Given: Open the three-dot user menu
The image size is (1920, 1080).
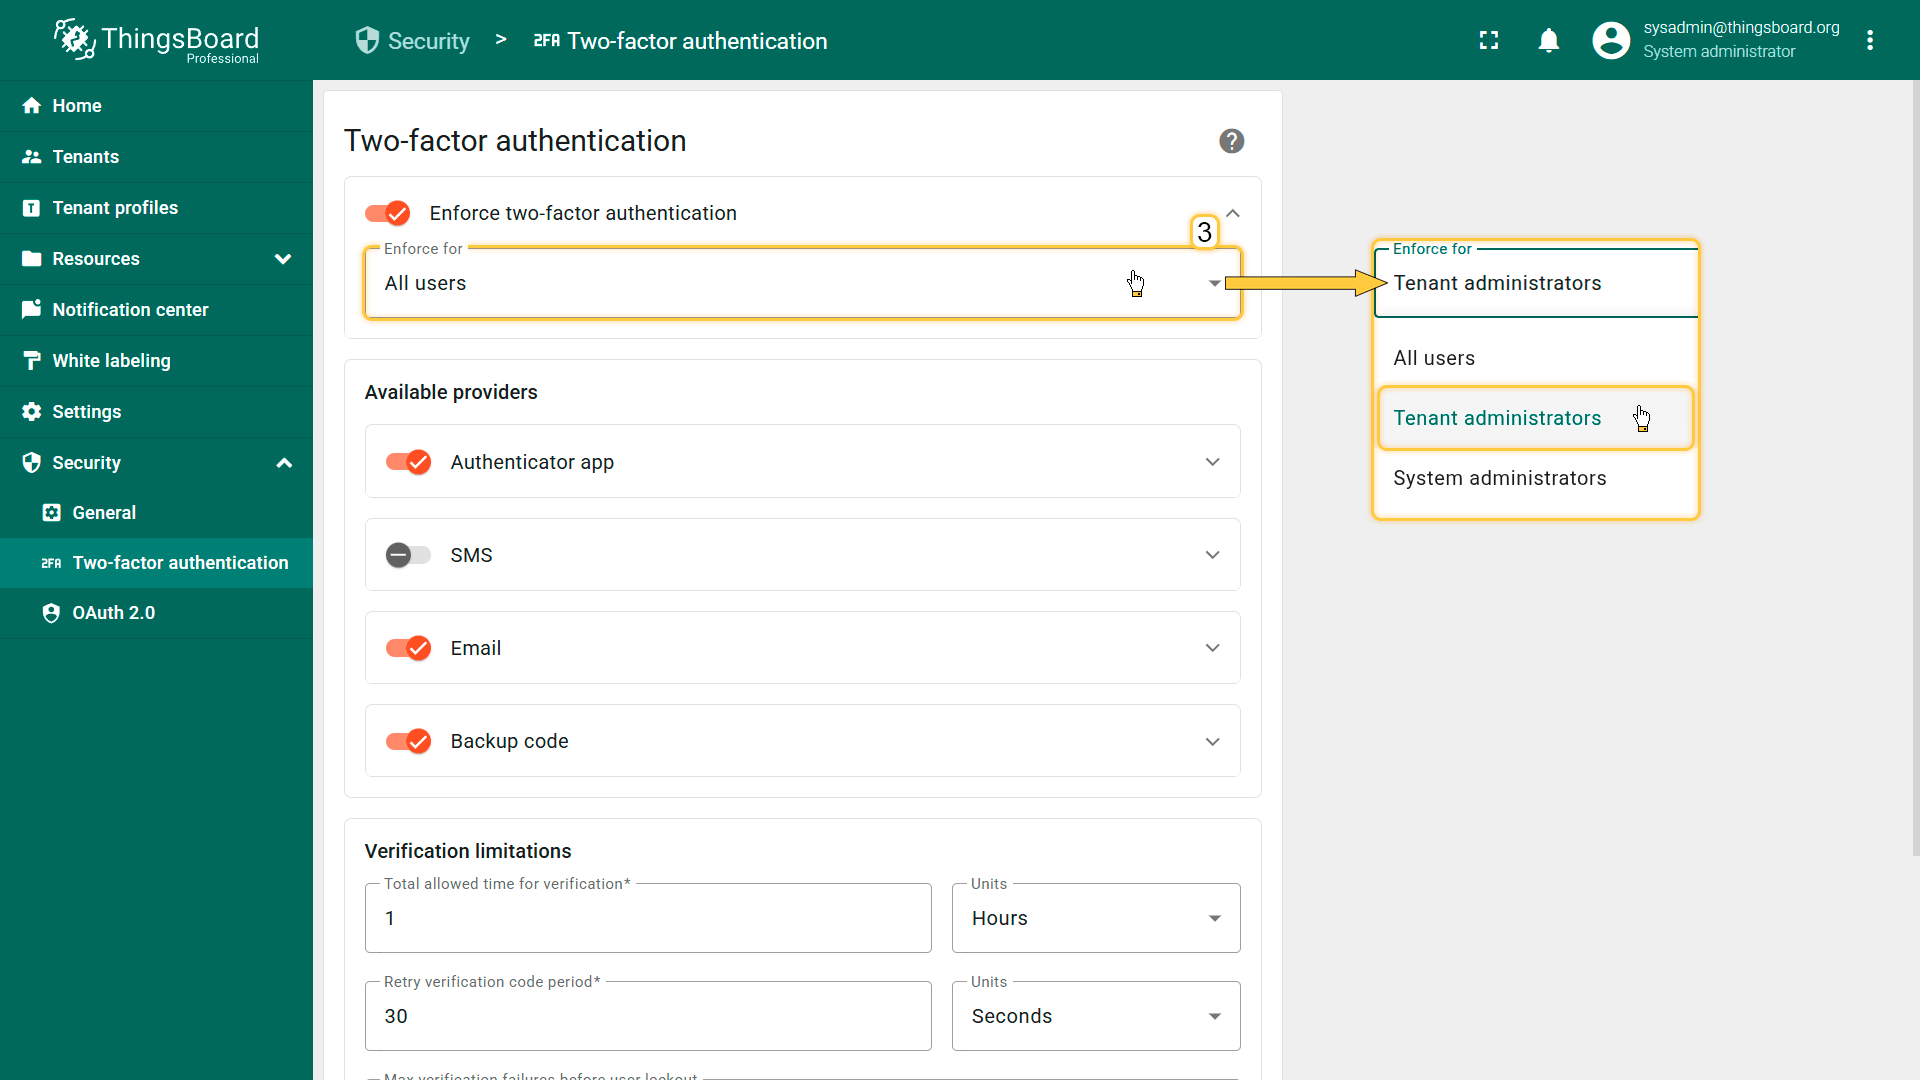Looking at the screenshot, I should click(1870, 40).
